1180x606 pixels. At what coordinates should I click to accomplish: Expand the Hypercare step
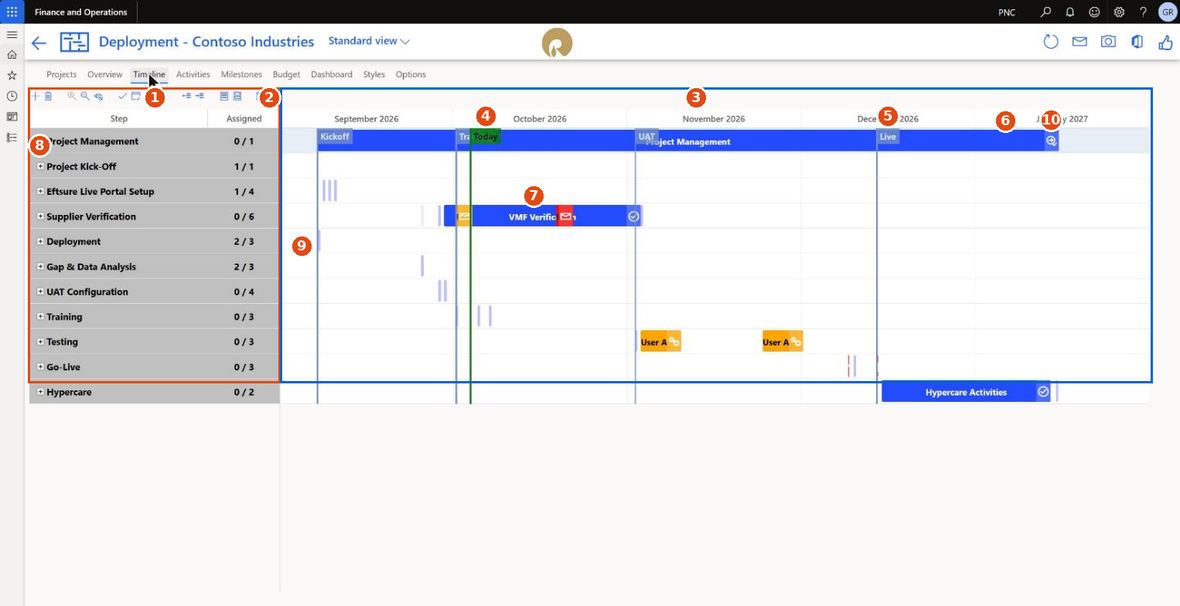coord(41,392)
